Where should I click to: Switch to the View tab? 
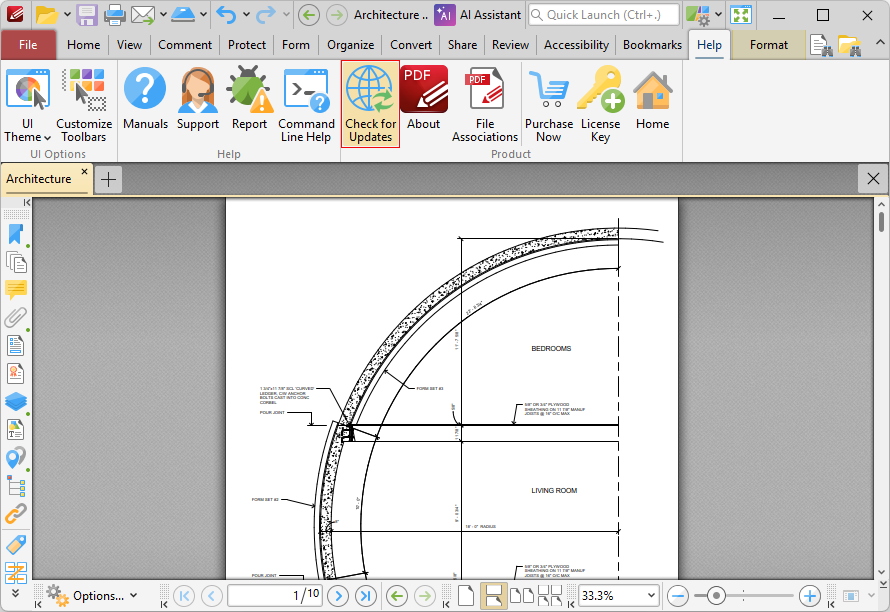pyautogui.click(x=129, y=45)
